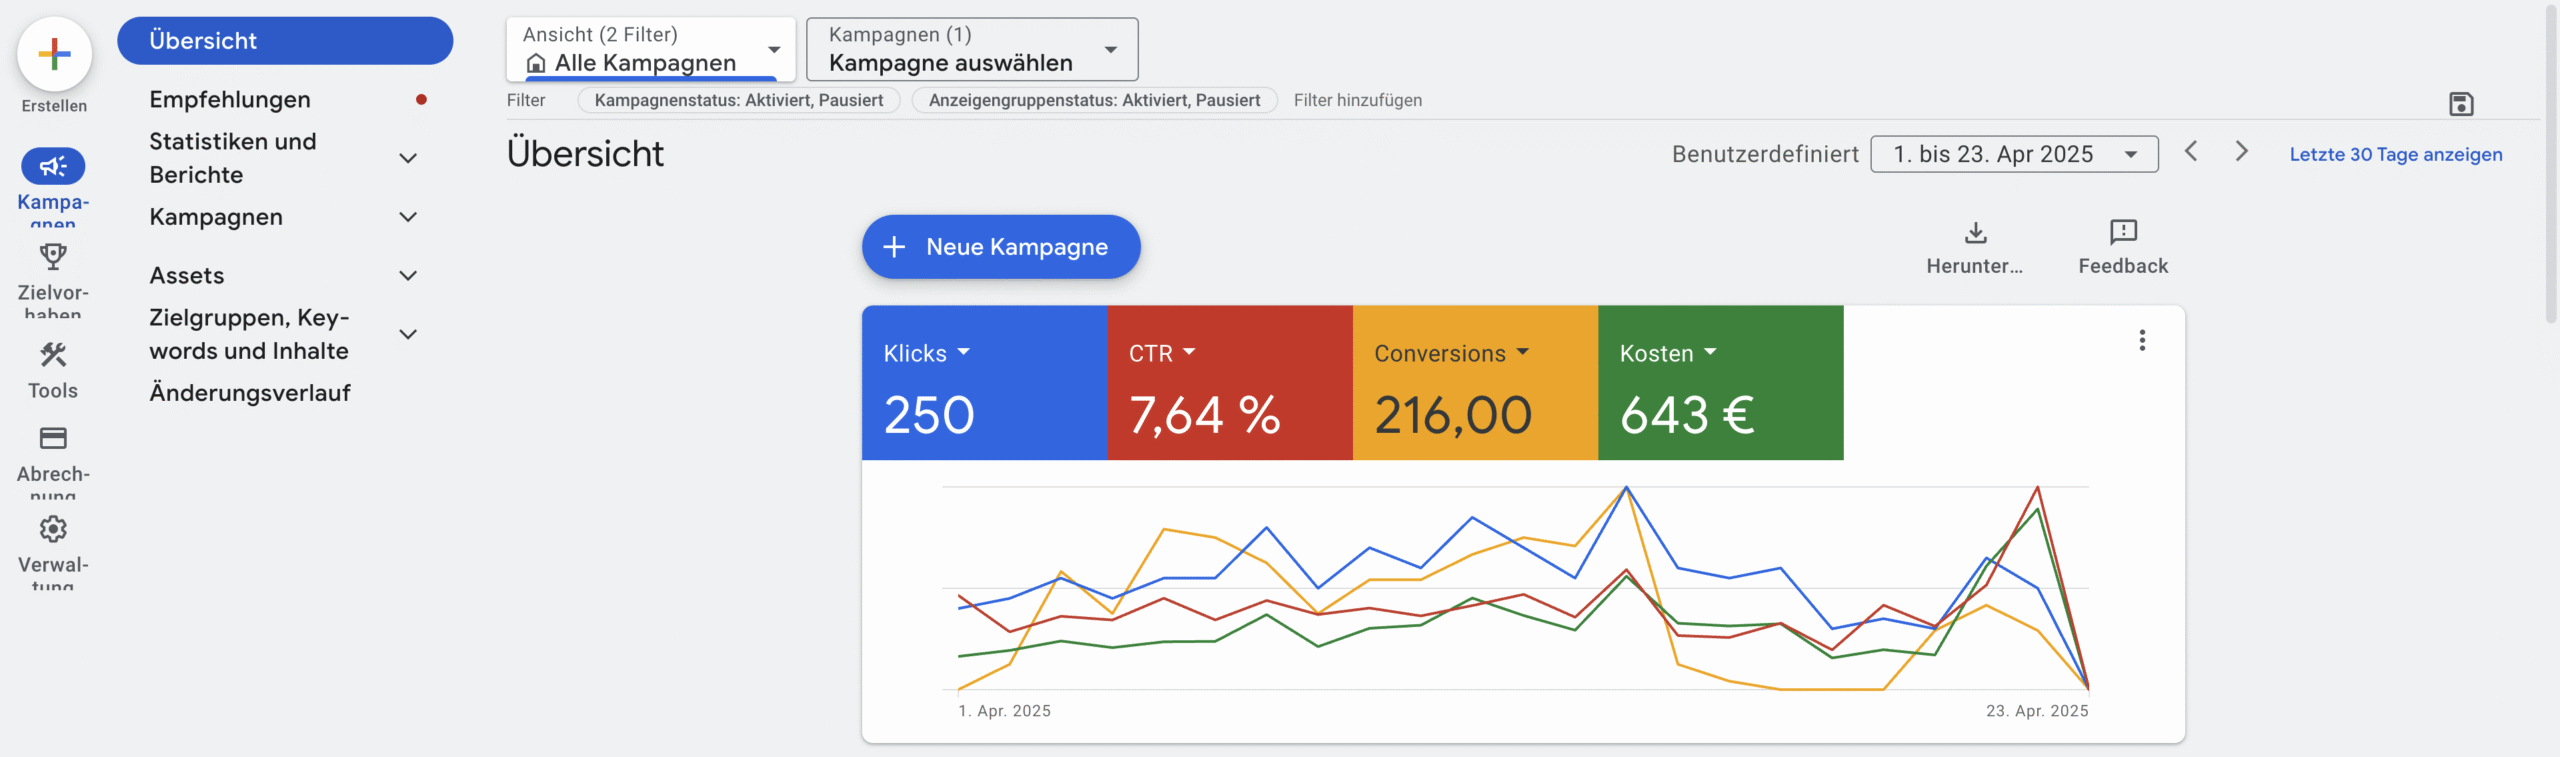Click the Herunterladen download icon
Screen dimensions: 2560x757
[x=1975, y=233]
